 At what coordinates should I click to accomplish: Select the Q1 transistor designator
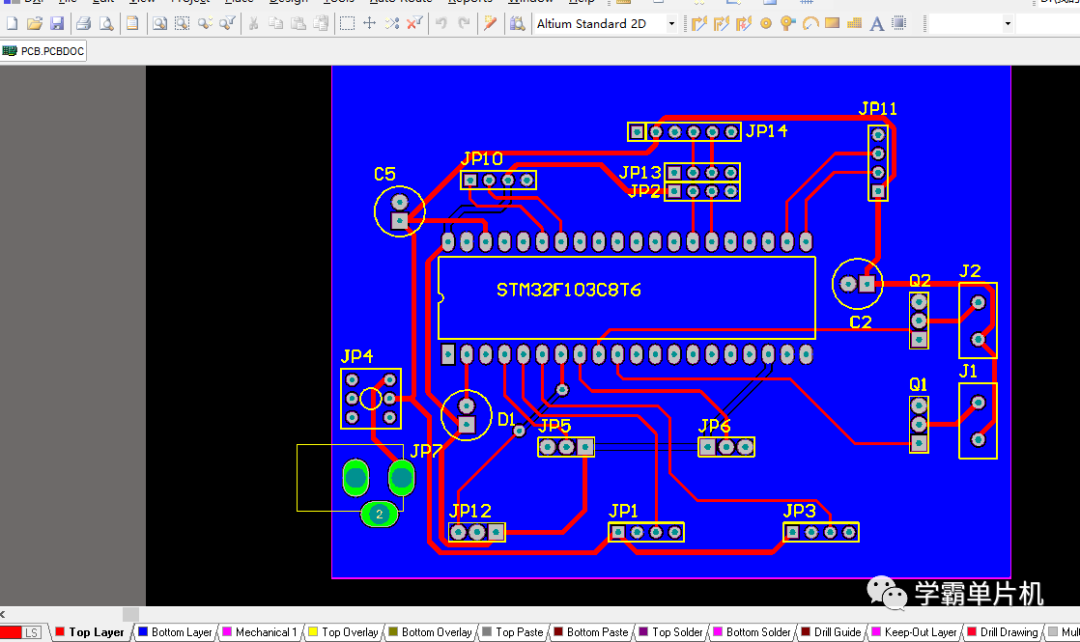(x=918, y=384)
